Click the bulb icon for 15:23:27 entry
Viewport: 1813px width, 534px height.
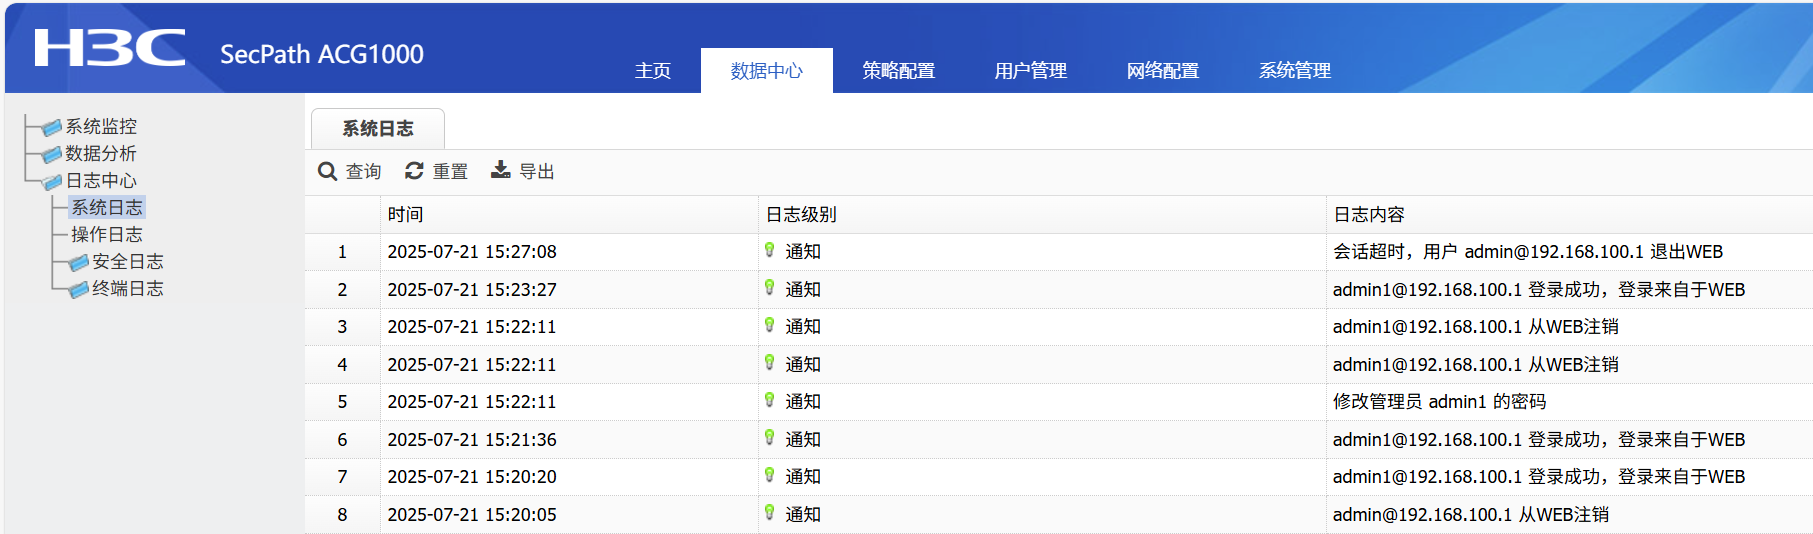769,288
